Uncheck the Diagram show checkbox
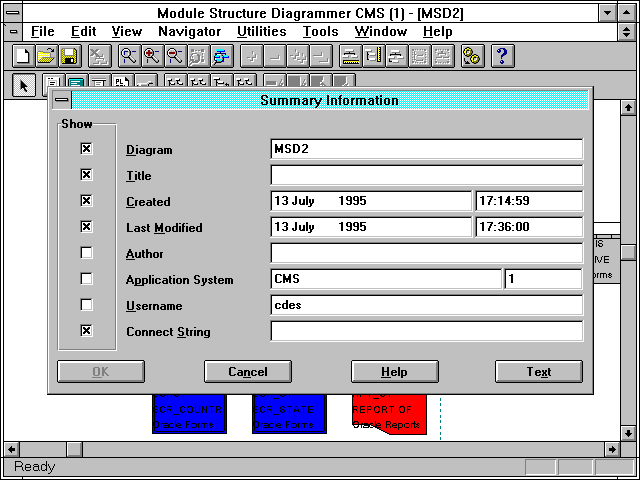The width and height of the screenshot is (640, 480). [86, 148]
